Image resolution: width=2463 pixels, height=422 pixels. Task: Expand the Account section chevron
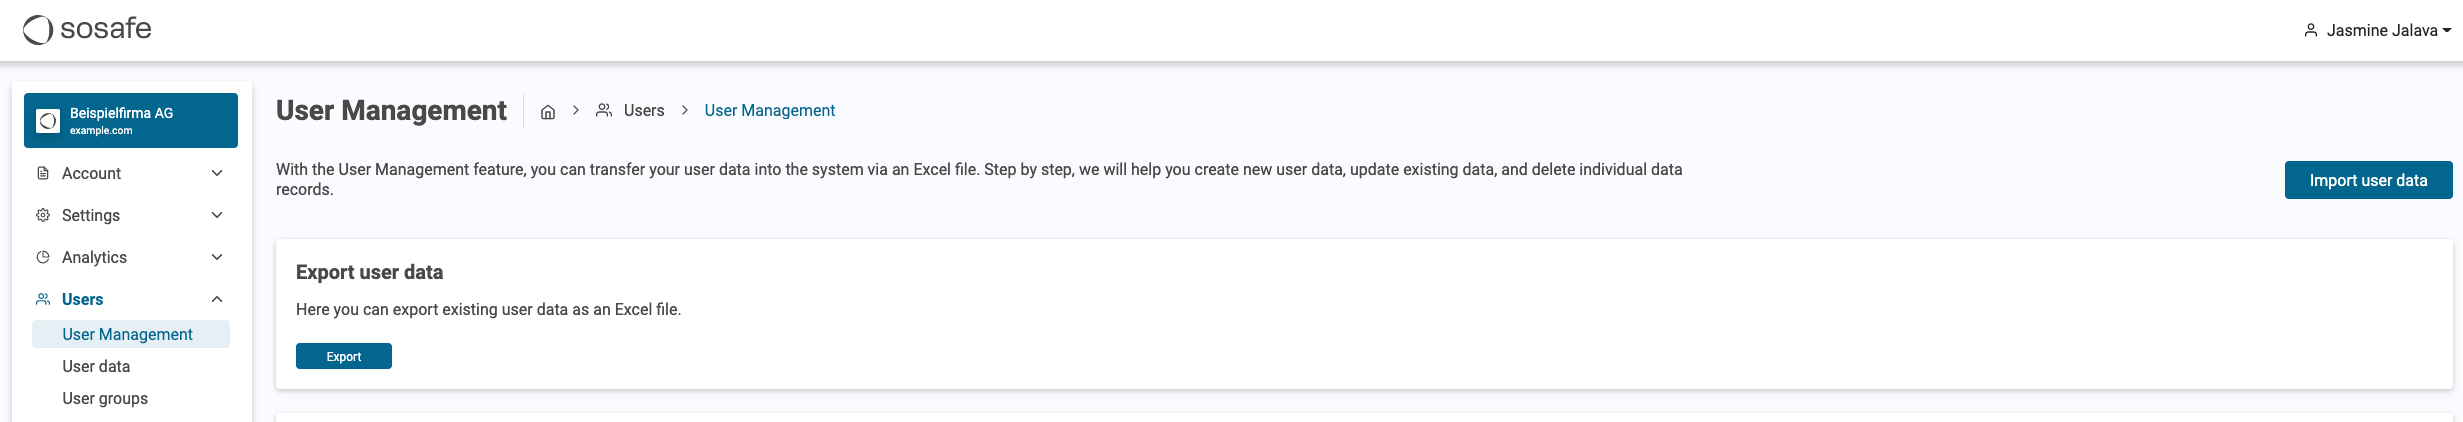click(x=217, y=173)
